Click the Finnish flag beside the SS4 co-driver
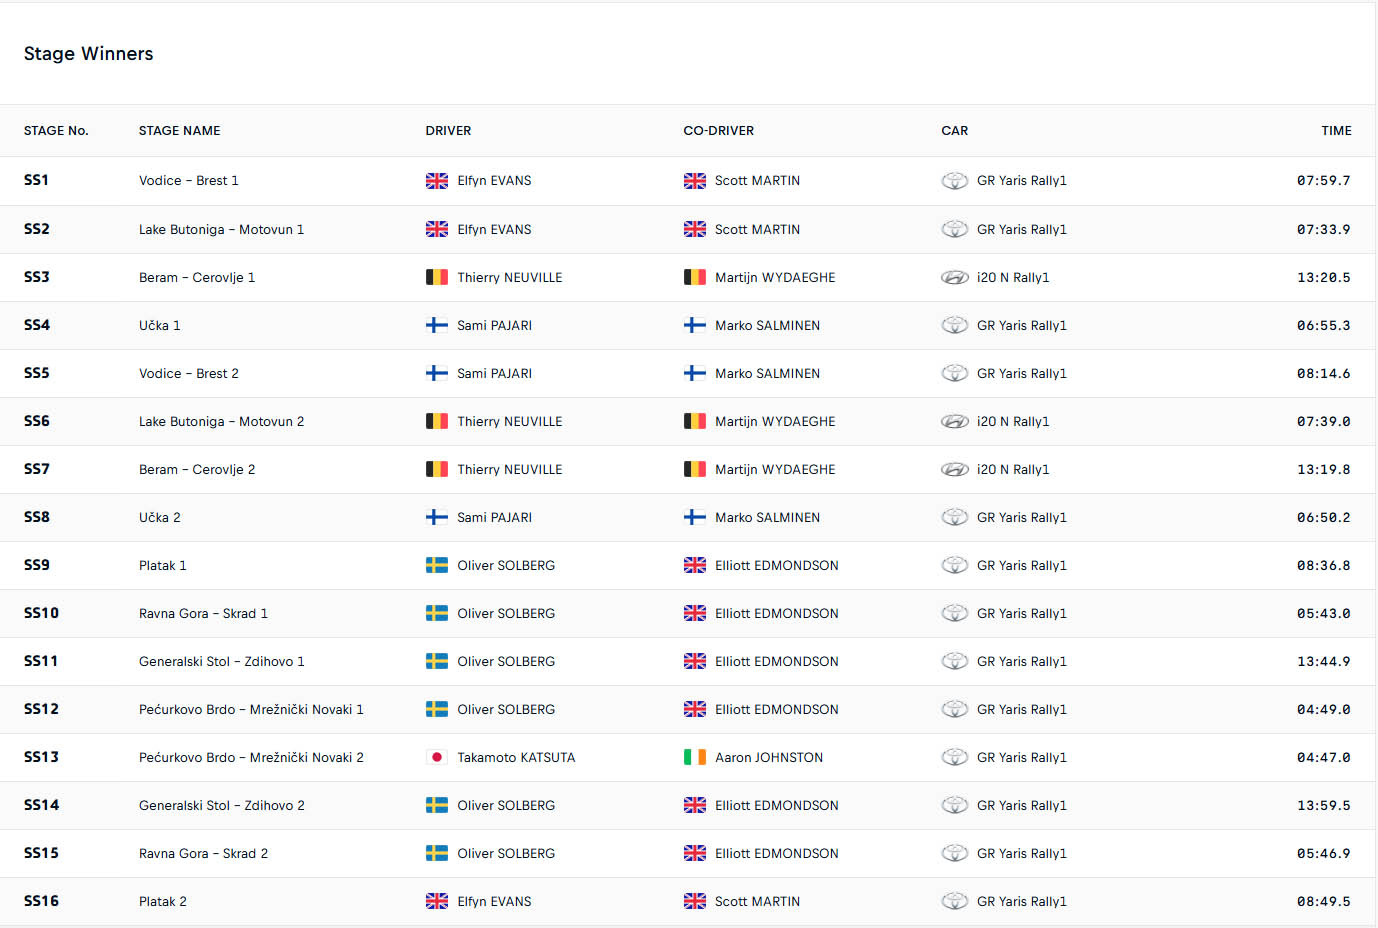Screen dimensions: 1378x928 694,325
